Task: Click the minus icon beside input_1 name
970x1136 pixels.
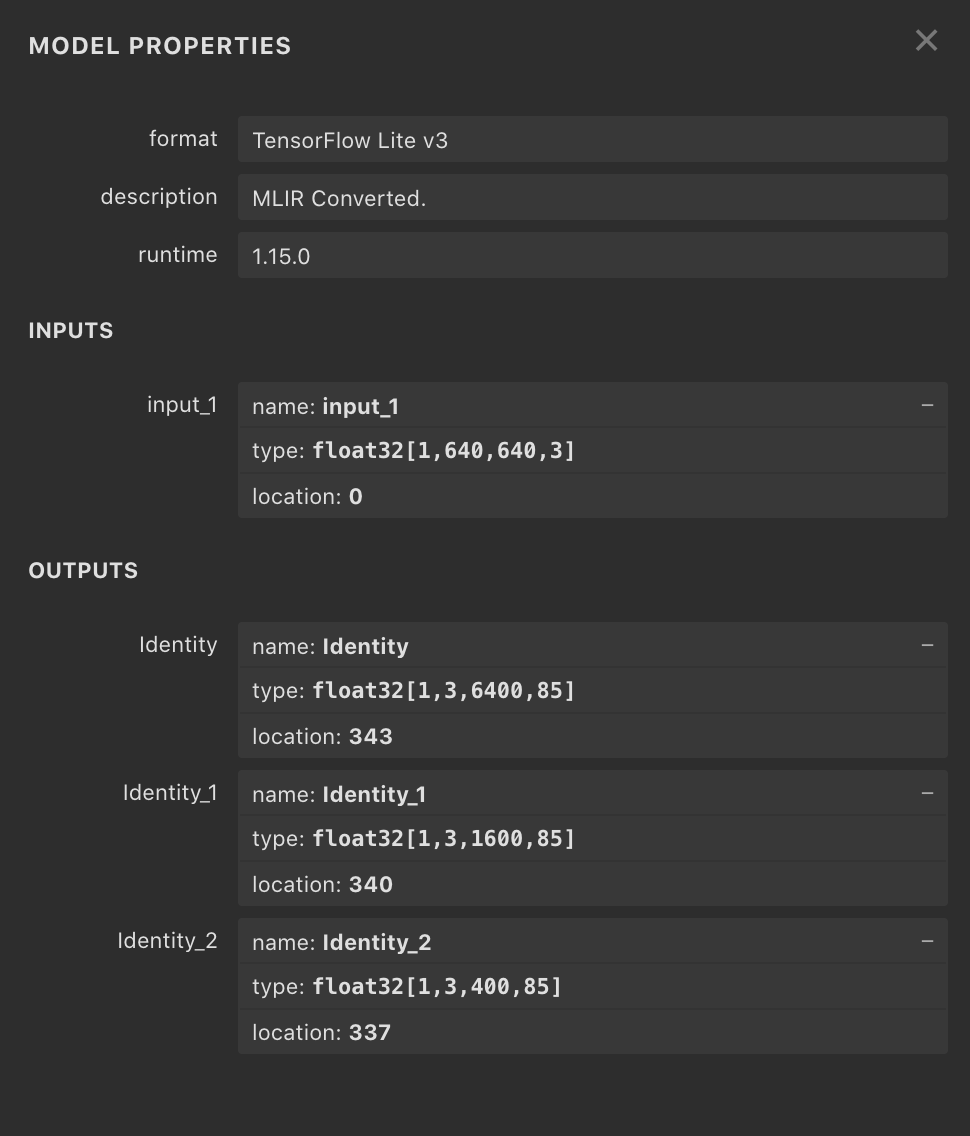Action: [x=926, y=405]
